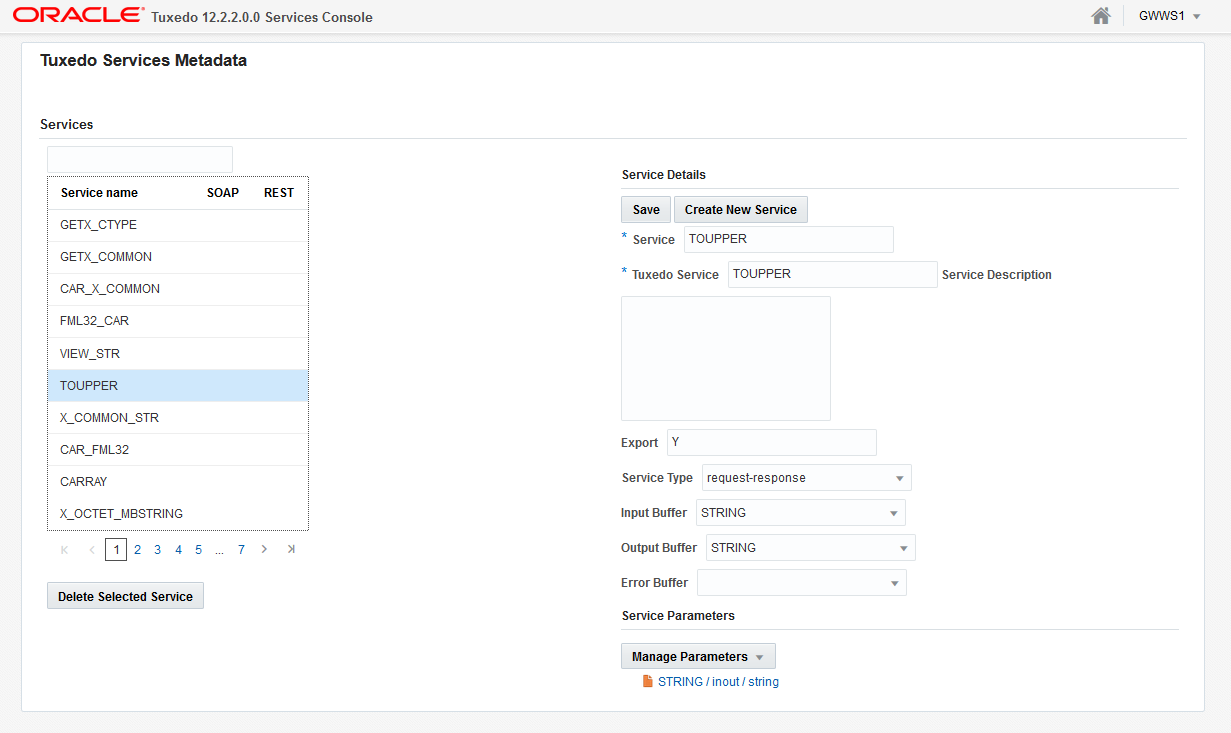Image resolution: width=1231 pixels, height=733 pixels.
Task: Open the GWWS1 dropdown menu
Action: click(x=1169, y=16)
